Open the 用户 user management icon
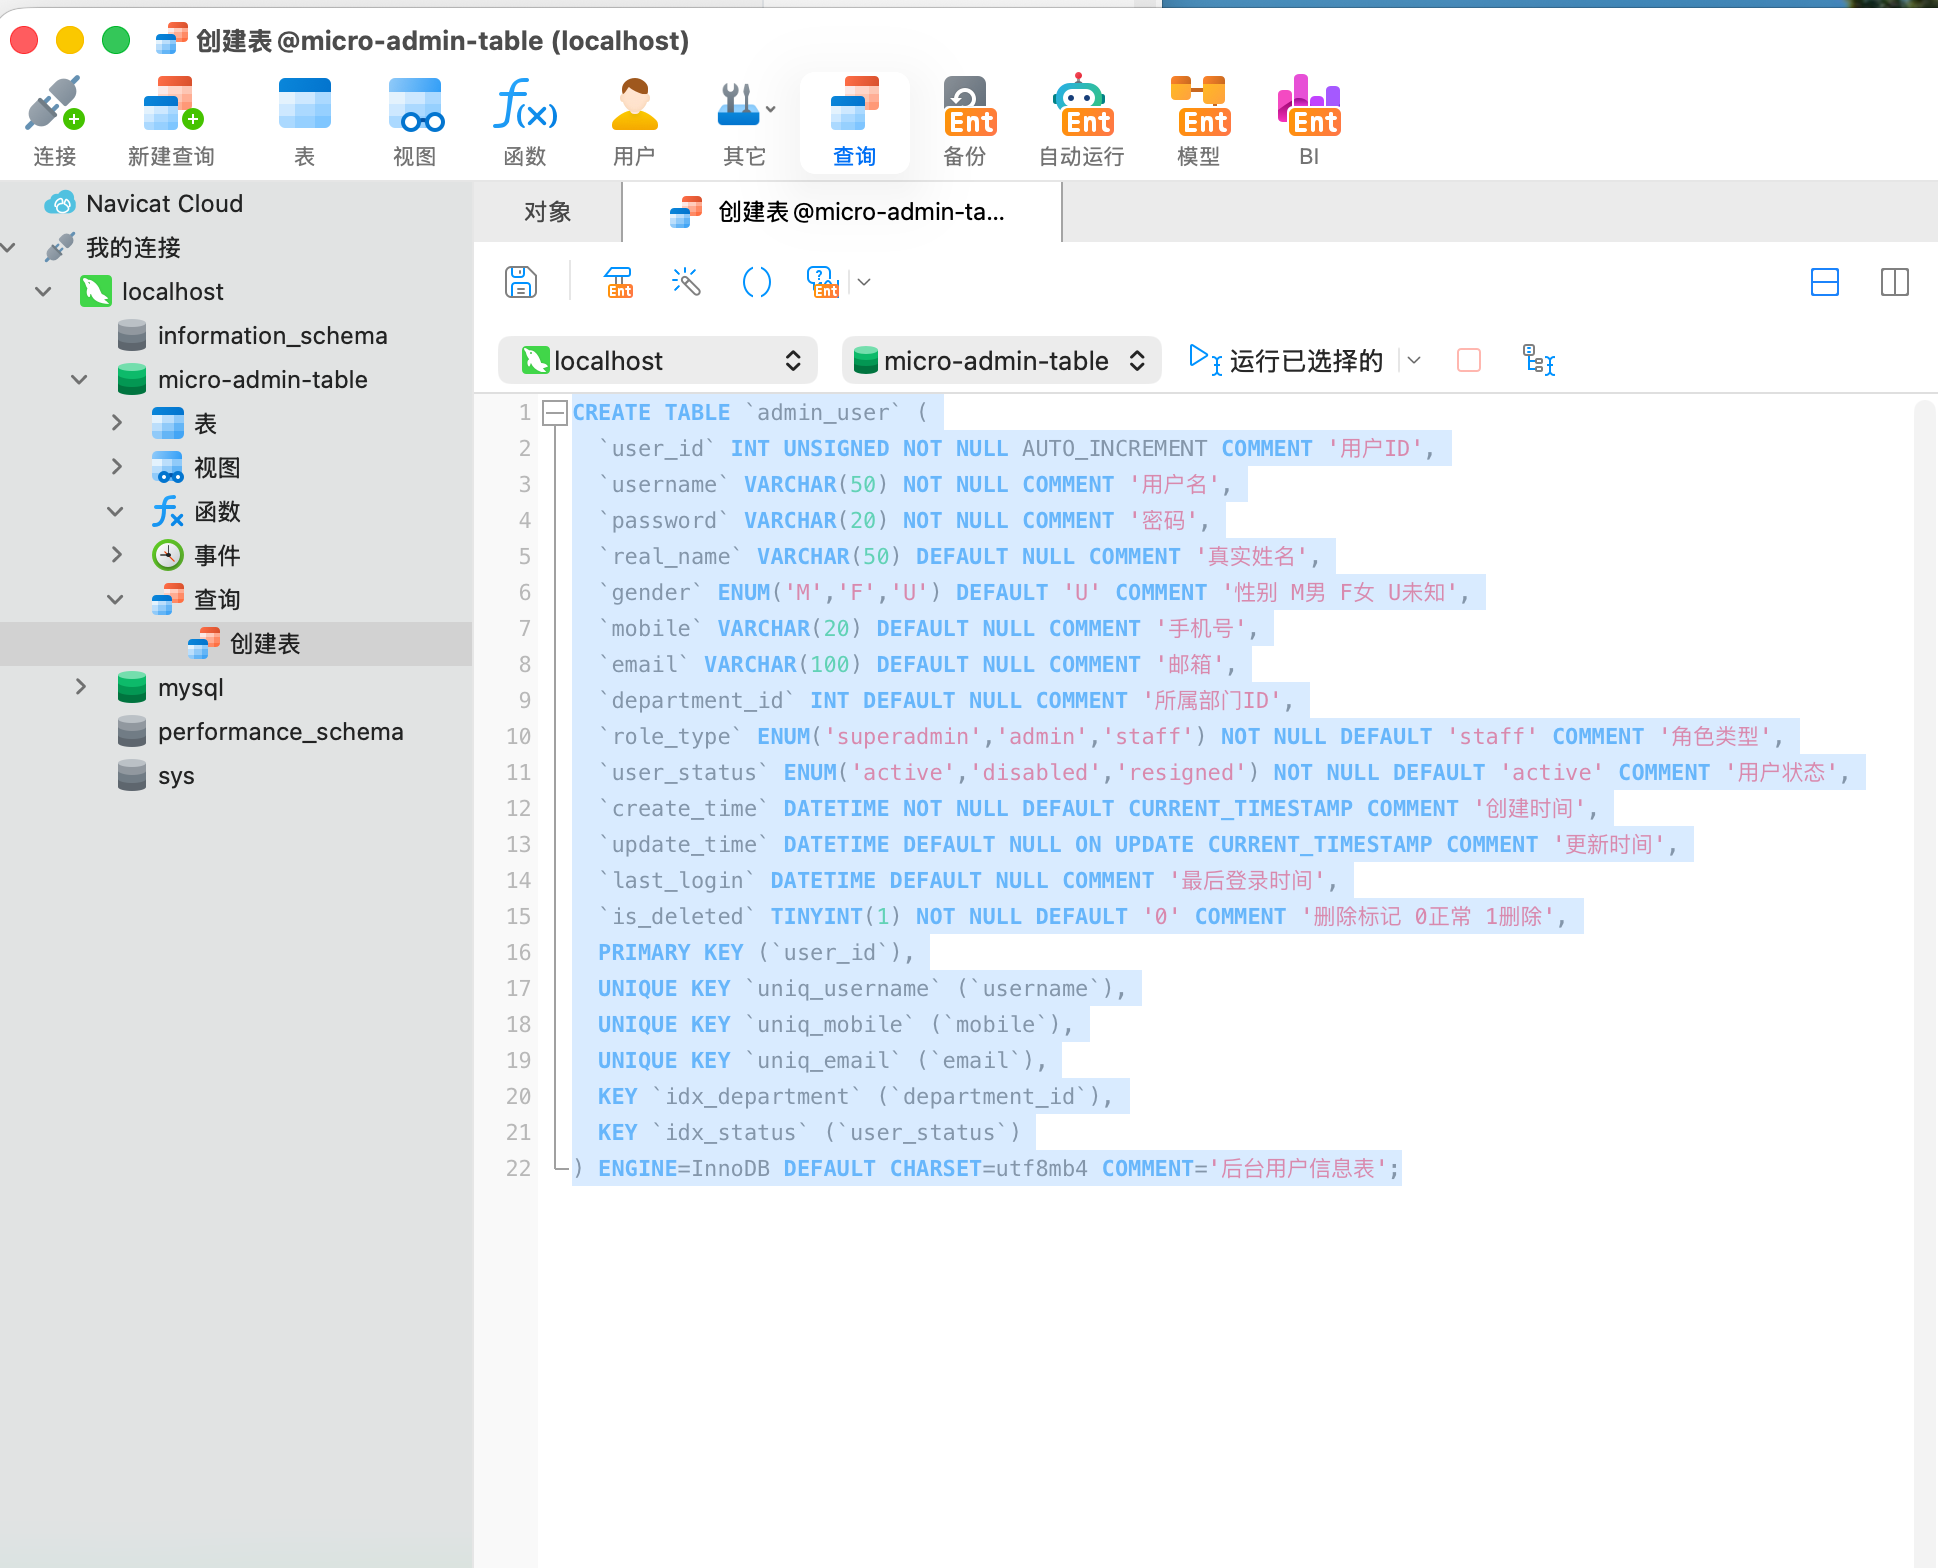 tap(634, 104)
